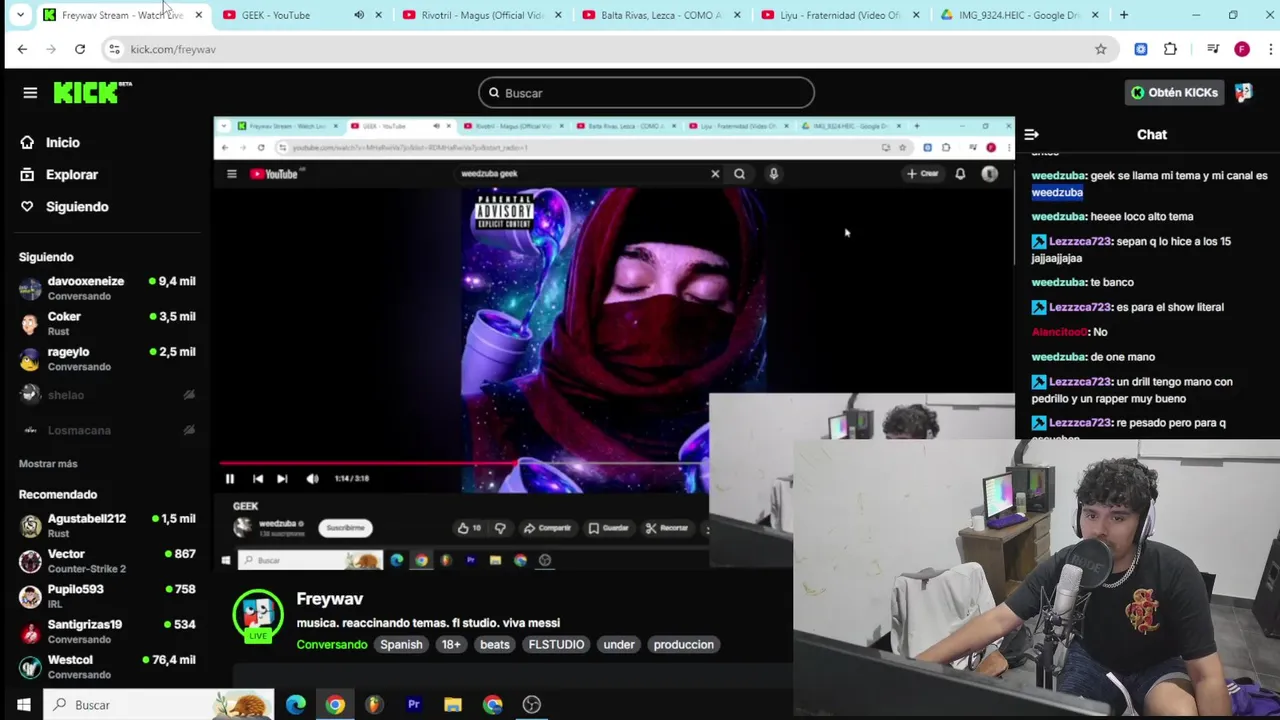Viewport: 1280px width, 720px height.
Task: Clear YouTube search with X icon
Action: tap(715, 174)
